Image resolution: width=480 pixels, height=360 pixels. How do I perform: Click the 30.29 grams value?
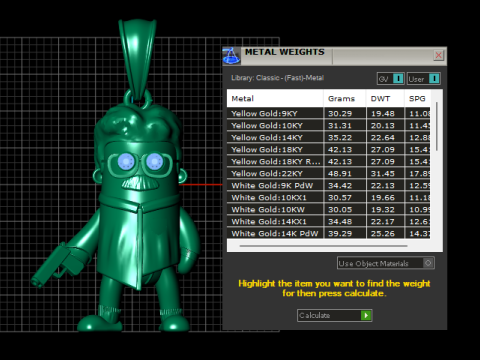tap(340, 114)
